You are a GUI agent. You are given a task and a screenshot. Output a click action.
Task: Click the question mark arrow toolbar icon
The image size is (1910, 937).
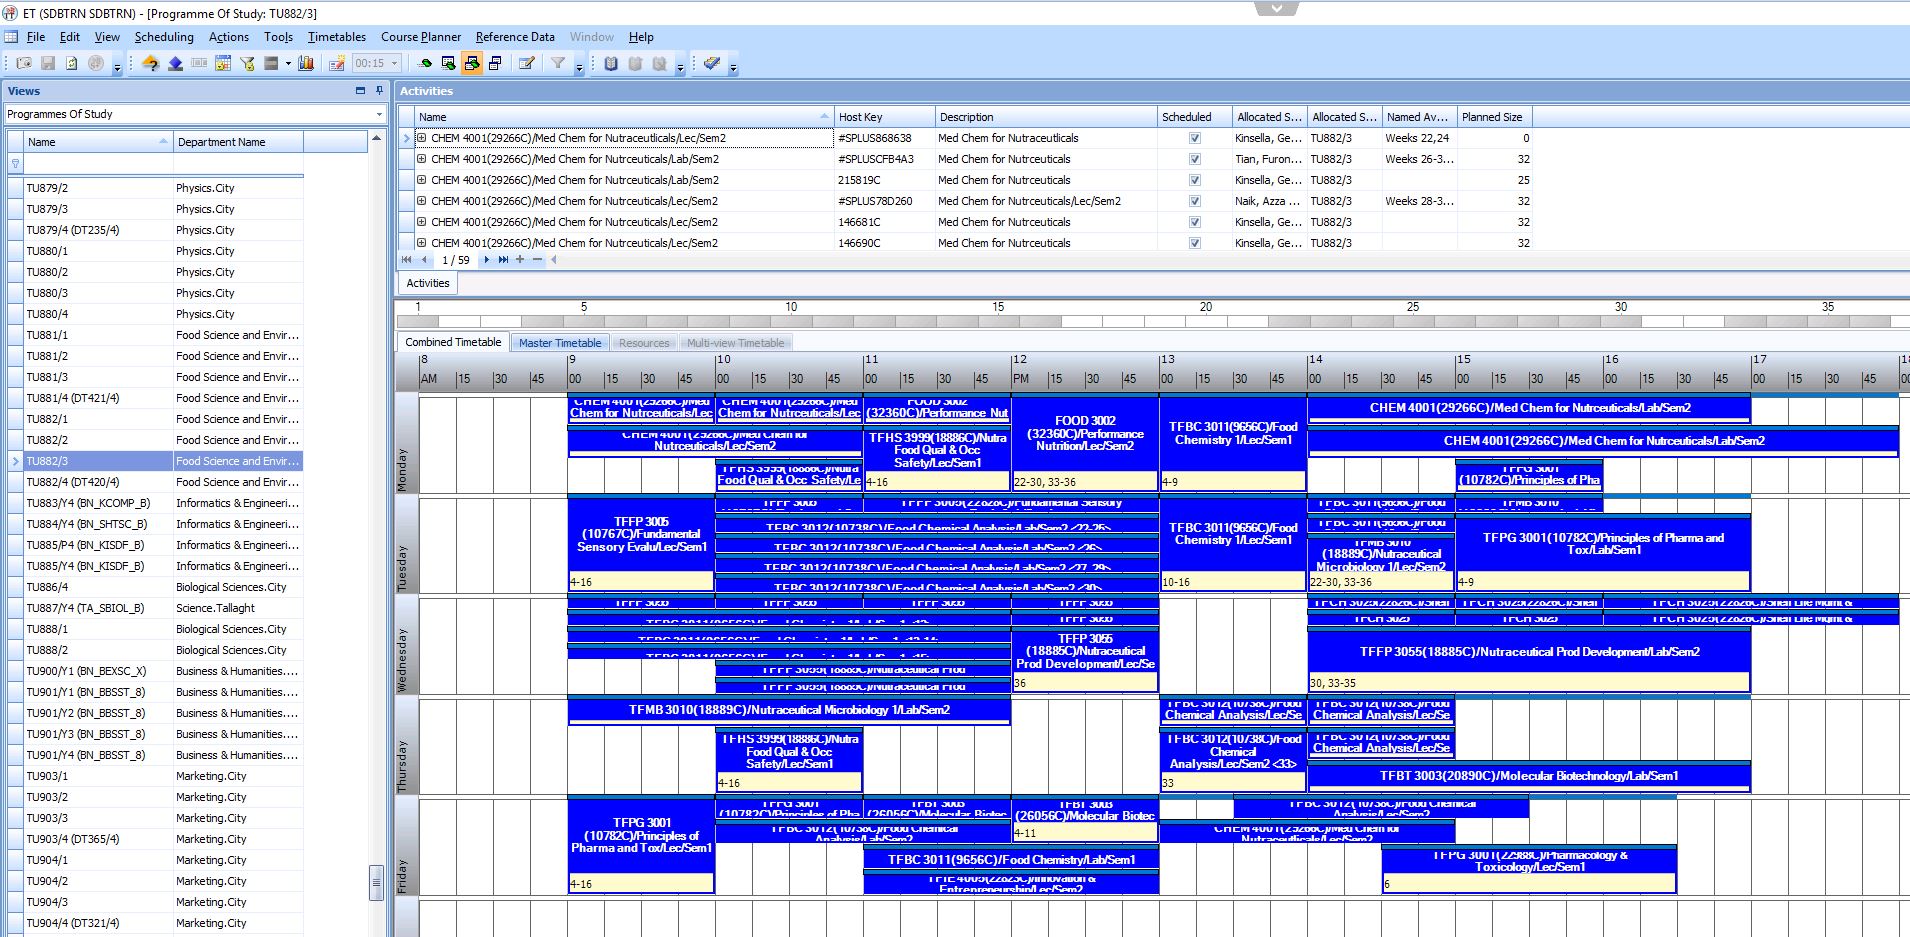(150, 63)
